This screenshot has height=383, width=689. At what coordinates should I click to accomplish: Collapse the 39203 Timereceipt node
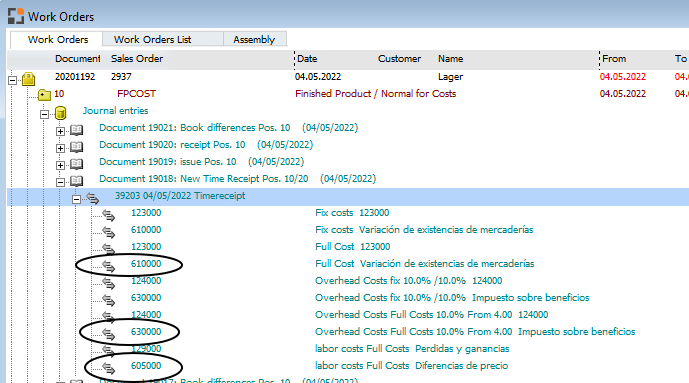pyautogui.click(x=76, y=199)
